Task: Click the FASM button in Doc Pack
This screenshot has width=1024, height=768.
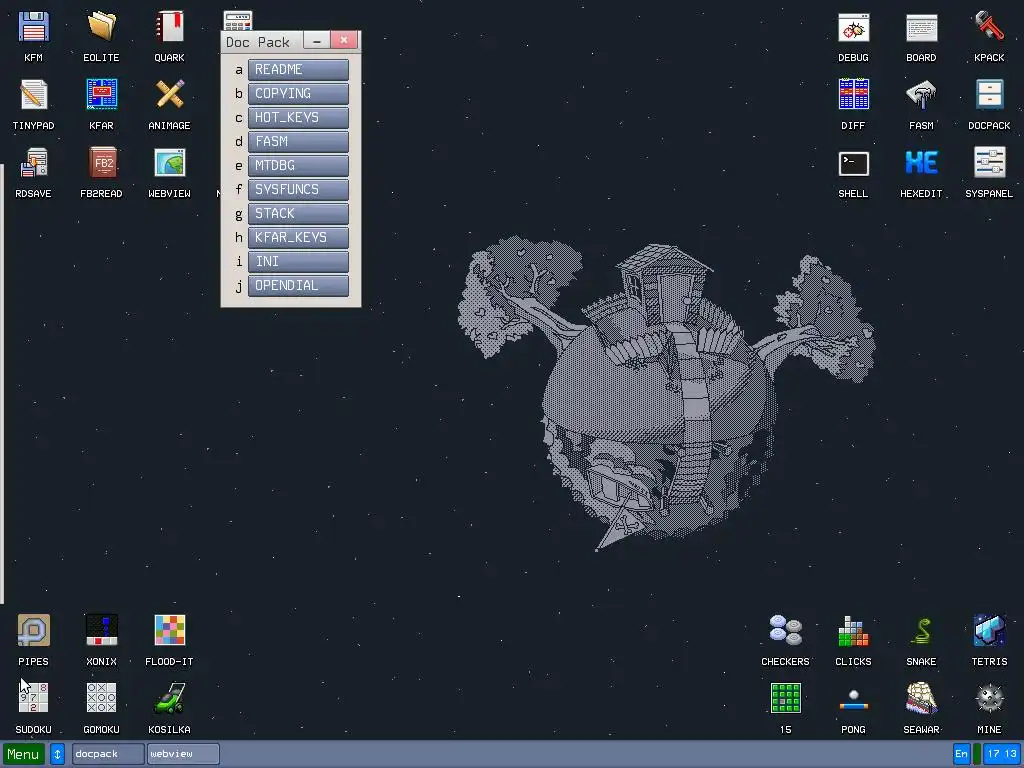Action: click(298, 142)
